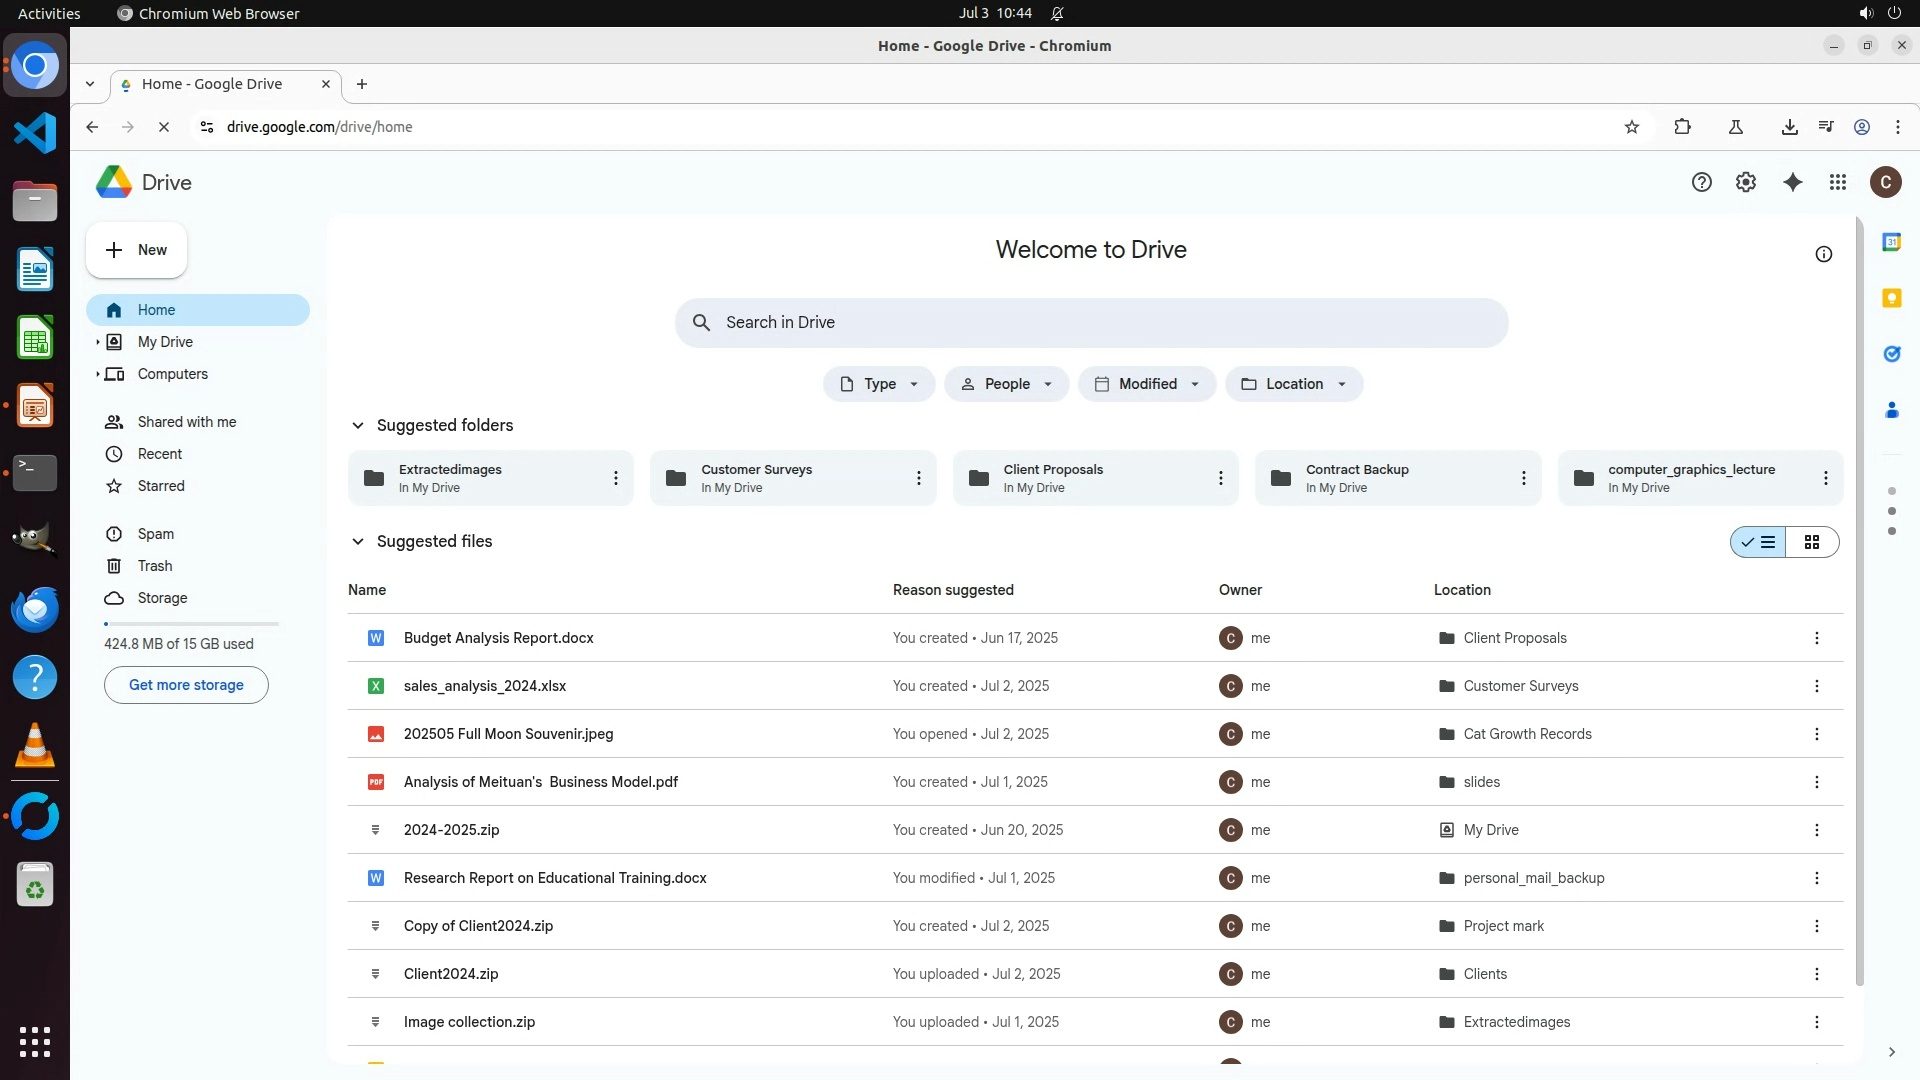Open Drive settings gear
The width and height of the screenshot is (1920, 1080).
(x=1745, y=182)
